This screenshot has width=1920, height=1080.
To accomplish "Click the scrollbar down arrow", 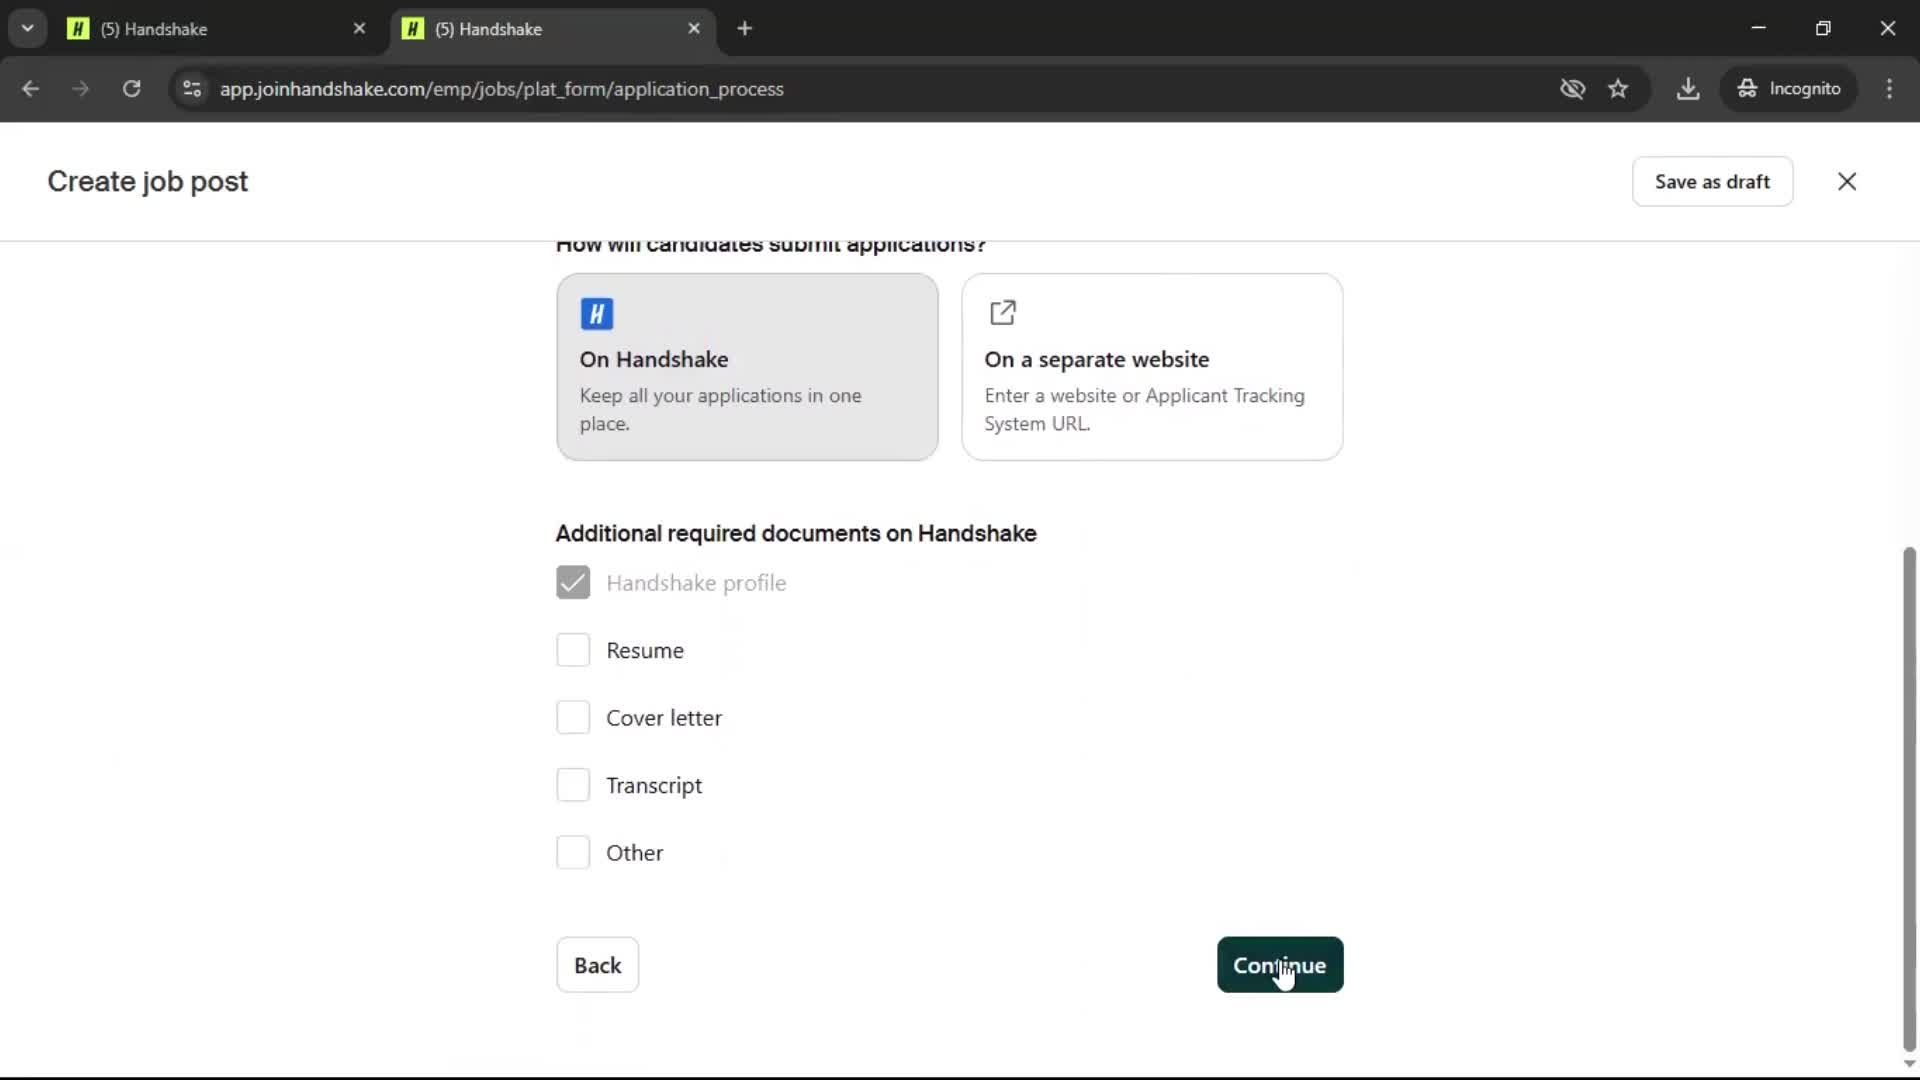I will (x=1909, y=1065).
